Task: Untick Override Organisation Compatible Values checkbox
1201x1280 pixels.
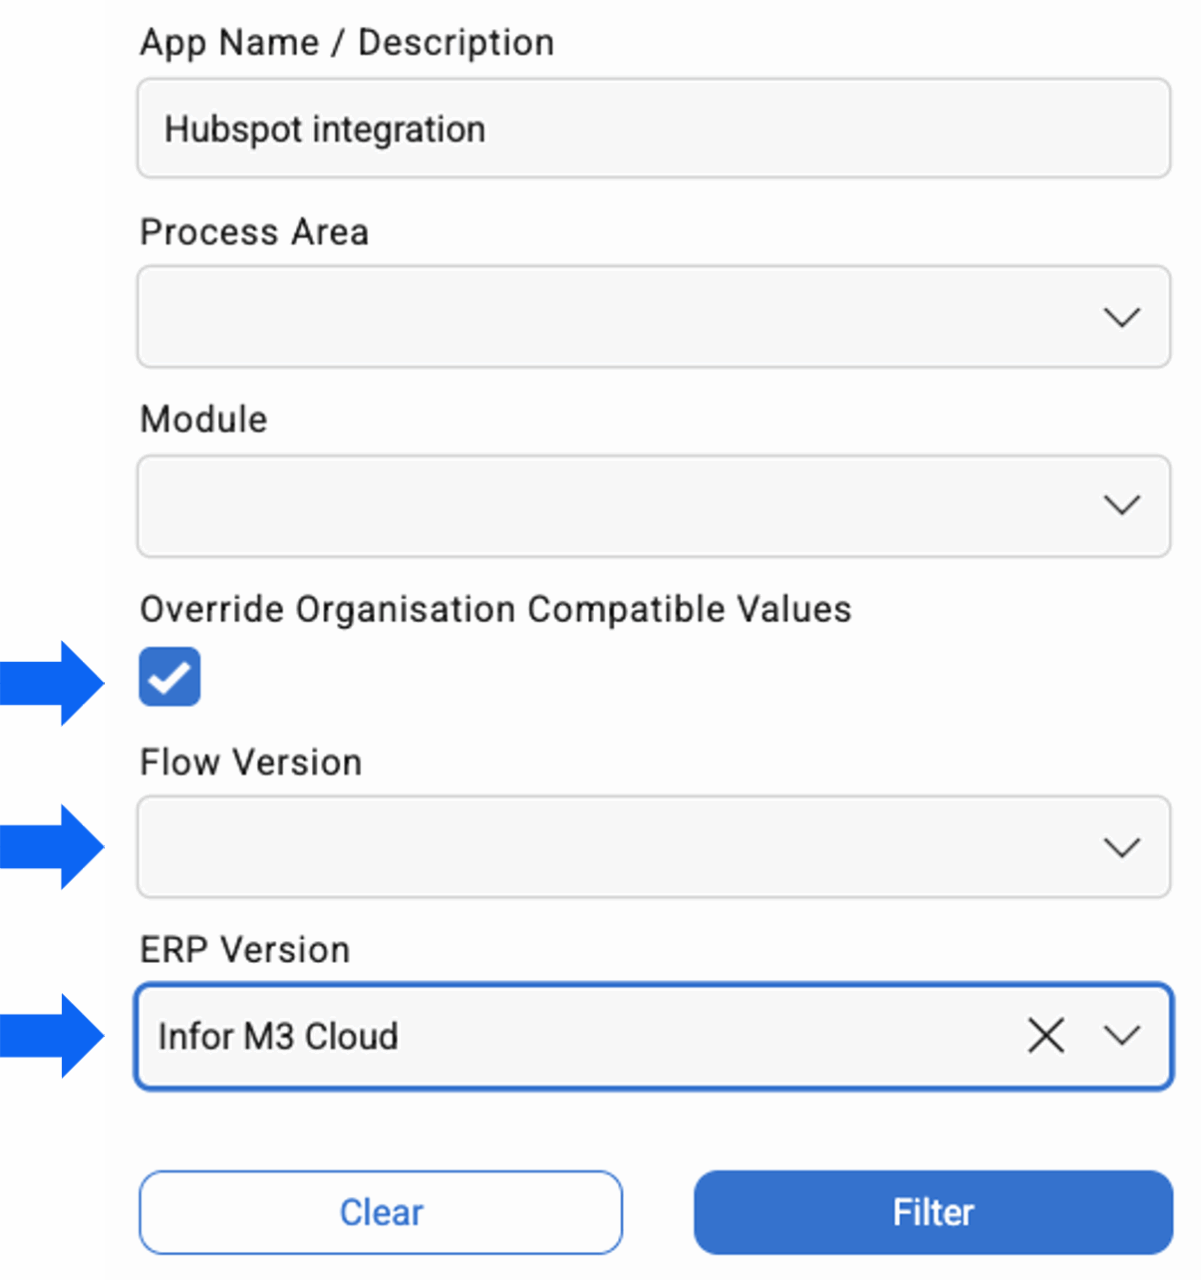Action: tap(170, 677)
